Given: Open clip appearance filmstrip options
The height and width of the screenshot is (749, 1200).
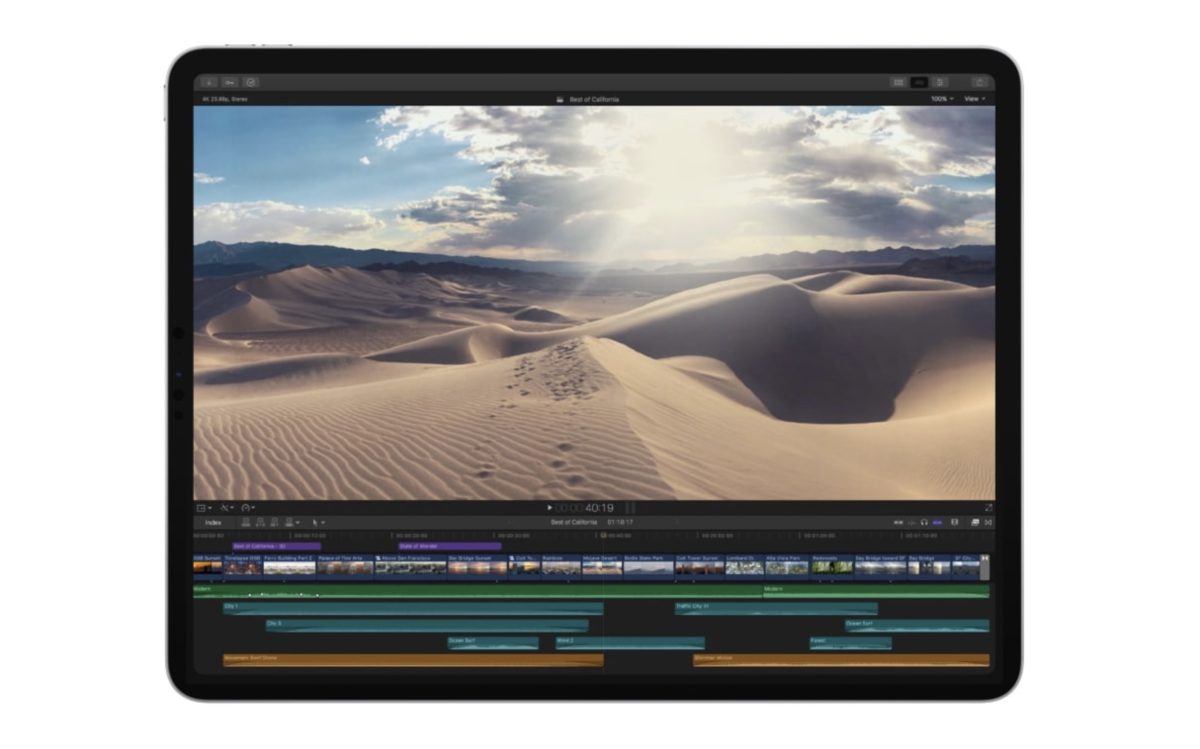Looking at the screenshot, I should pyautogui.click(x=955, y=522).
